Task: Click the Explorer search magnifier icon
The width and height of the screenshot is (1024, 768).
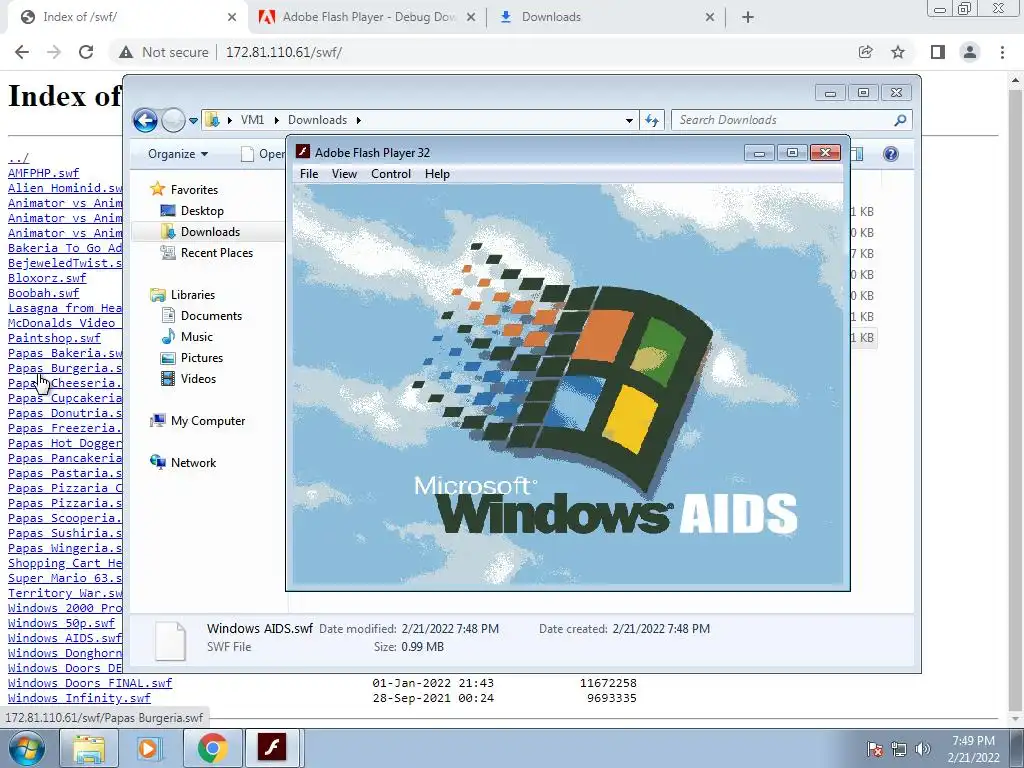Action: point(901,120)
